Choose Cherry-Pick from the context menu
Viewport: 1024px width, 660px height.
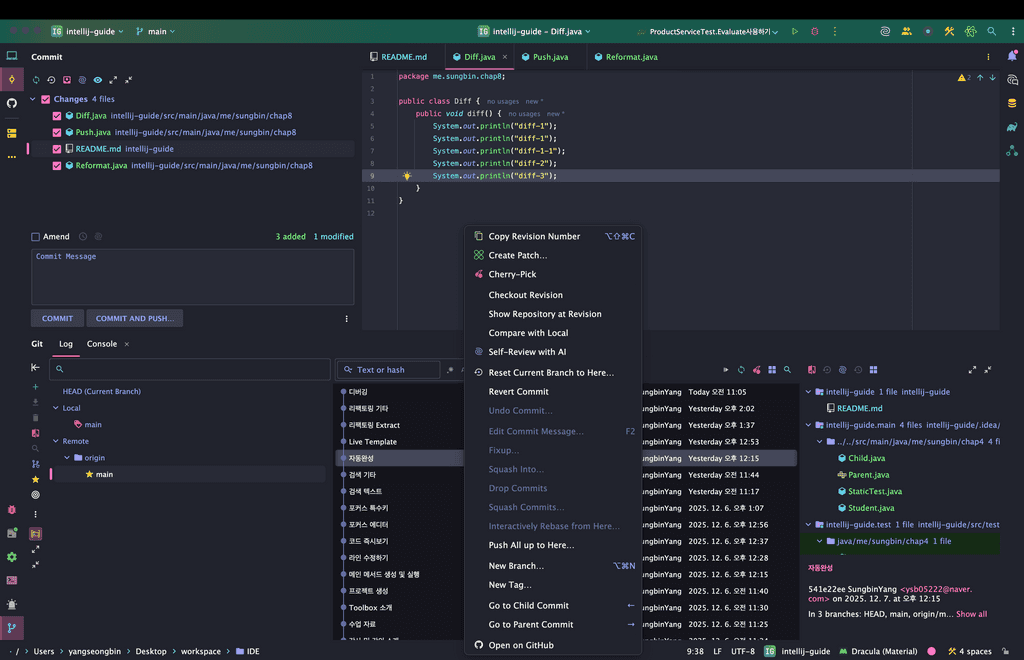[x=512, y=274]
